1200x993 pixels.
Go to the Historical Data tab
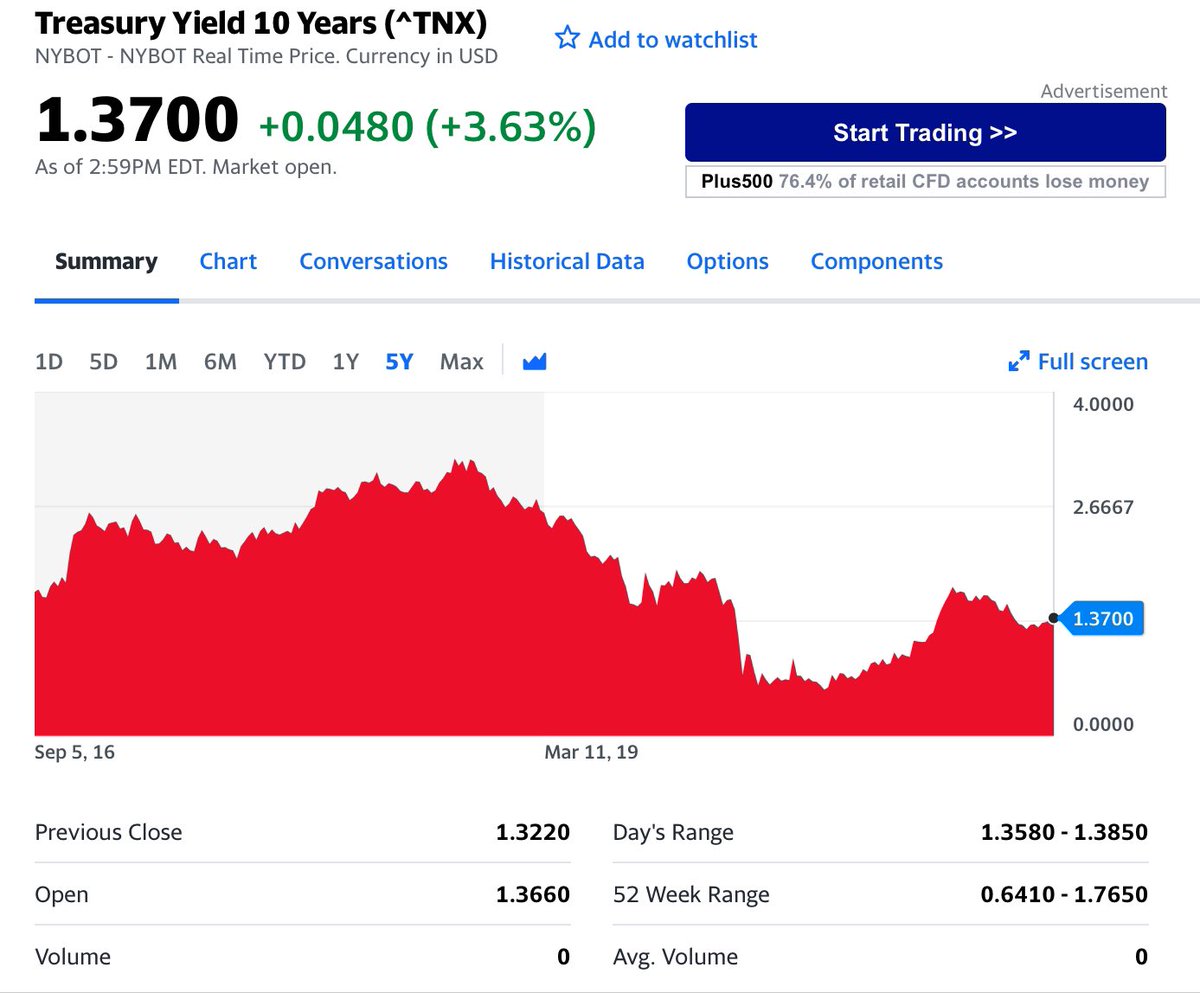tap(567, 261)
